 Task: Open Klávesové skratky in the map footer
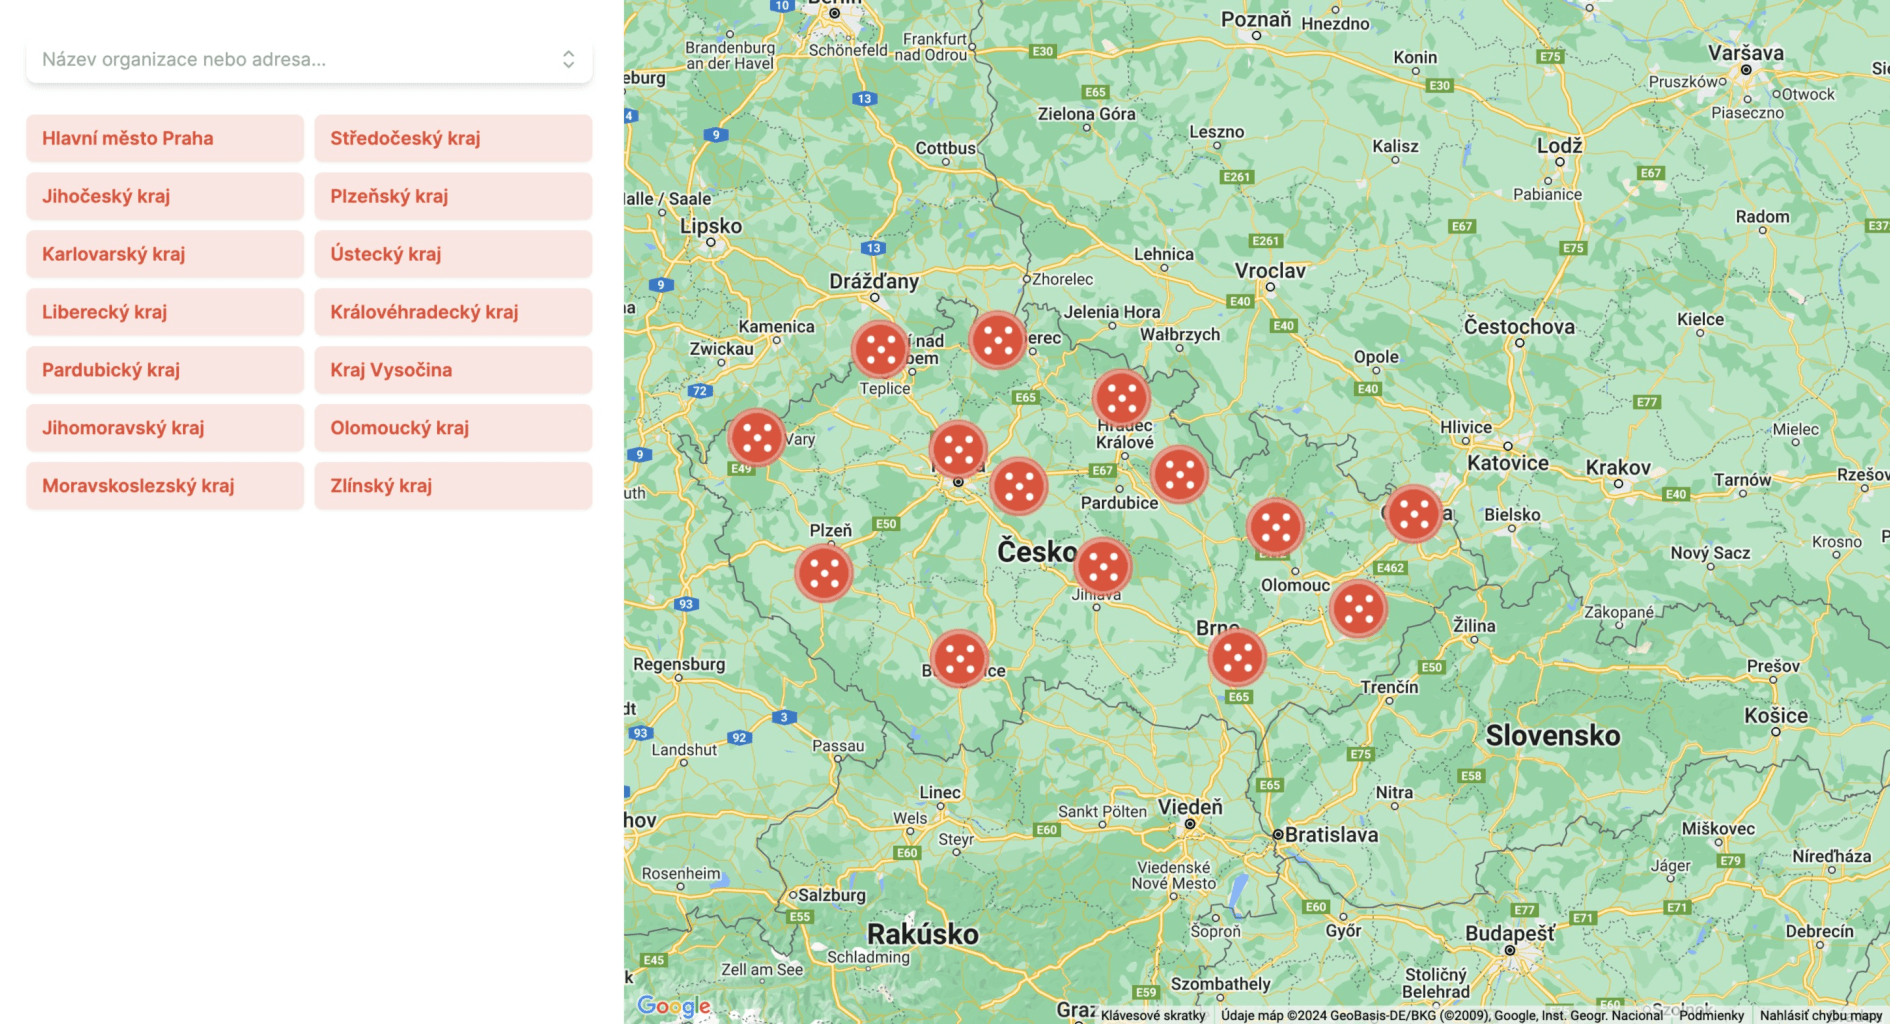[x=1152, y=1014]
